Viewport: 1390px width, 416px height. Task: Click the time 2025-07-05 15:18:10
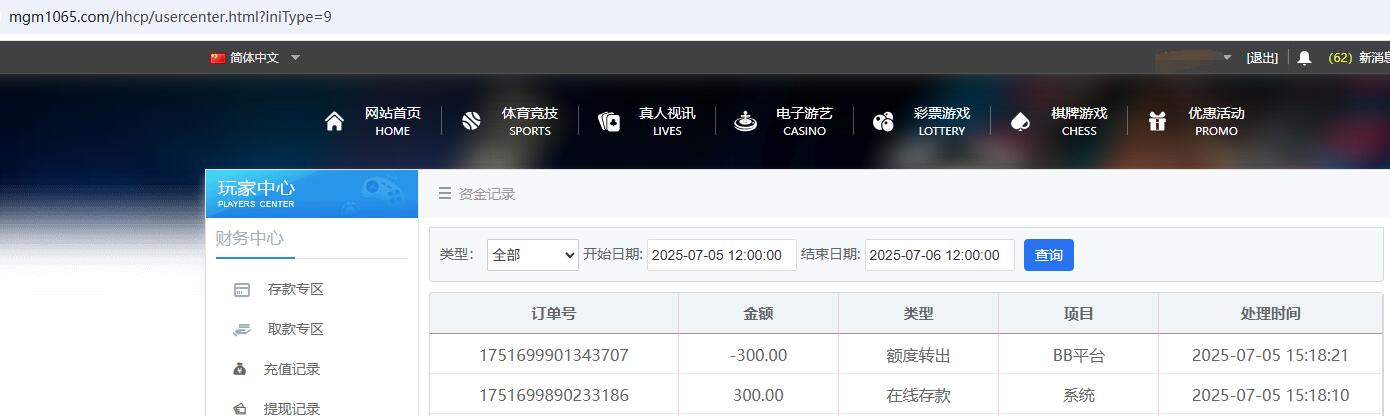tap(1270, 395)
